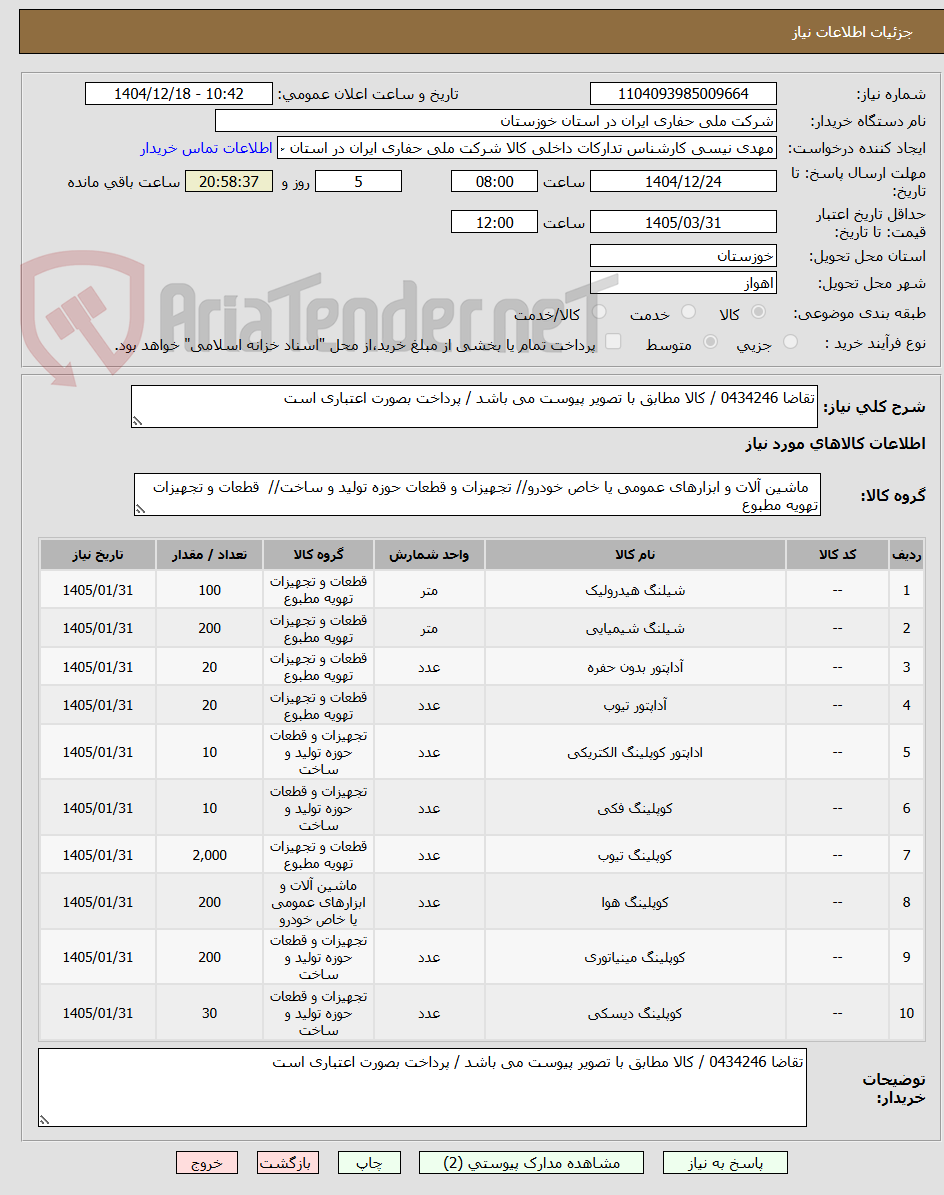Select the کالا radio button
944x1195 pixels.
[x=758, y=312]
